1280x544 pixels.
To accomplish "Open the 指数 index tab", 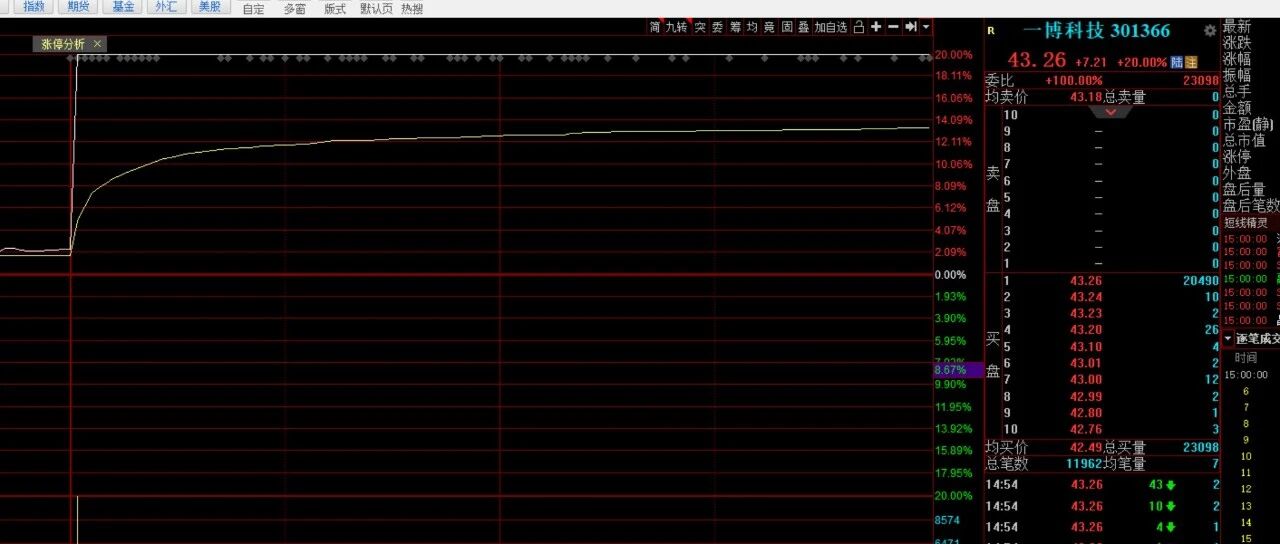I will pyautogui.click(x=35, y=7).
